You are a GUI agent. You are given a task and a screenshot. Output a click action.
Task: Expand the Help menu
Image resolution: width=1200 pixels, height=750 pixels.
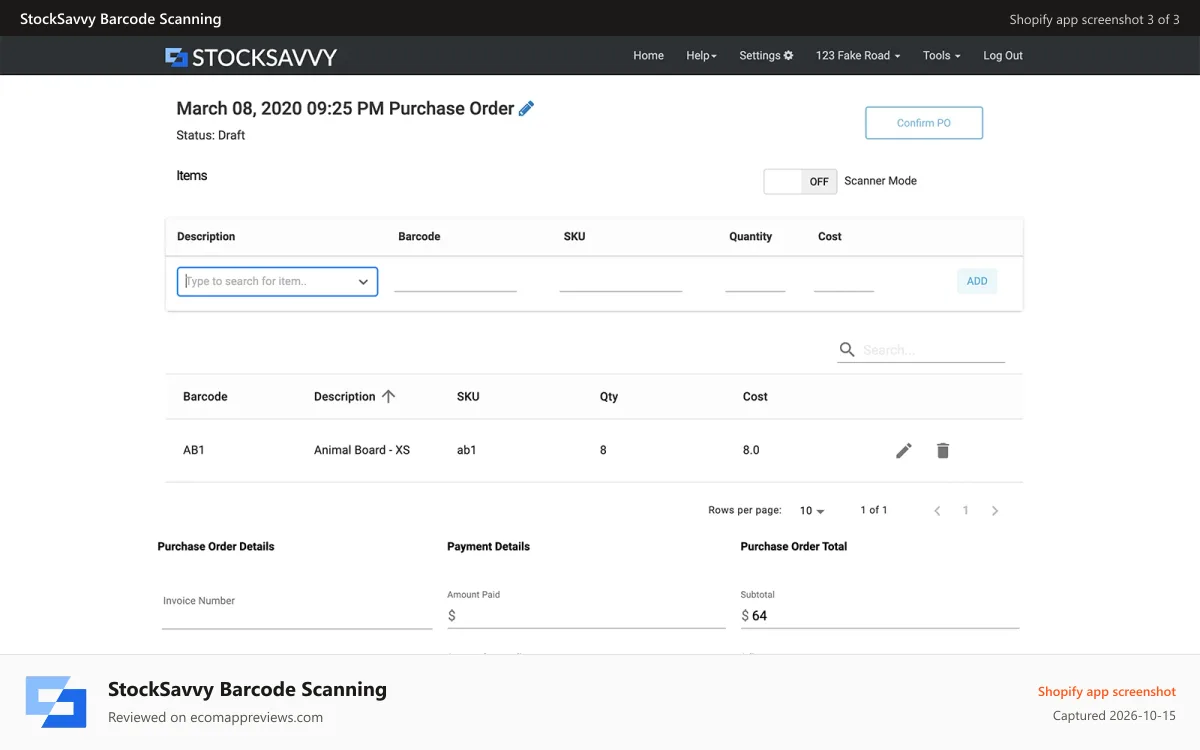(702, 56)
